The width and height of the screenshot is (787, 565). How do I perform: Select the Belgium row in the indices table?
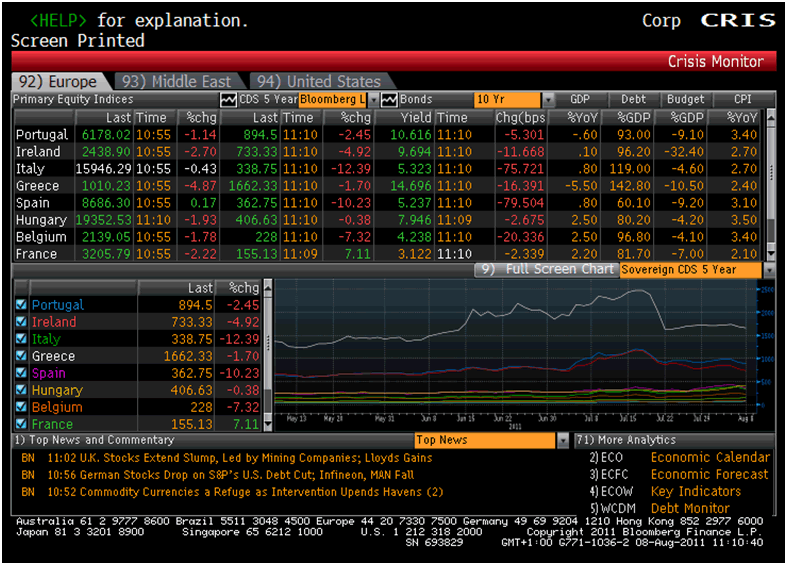pos(387,237)
